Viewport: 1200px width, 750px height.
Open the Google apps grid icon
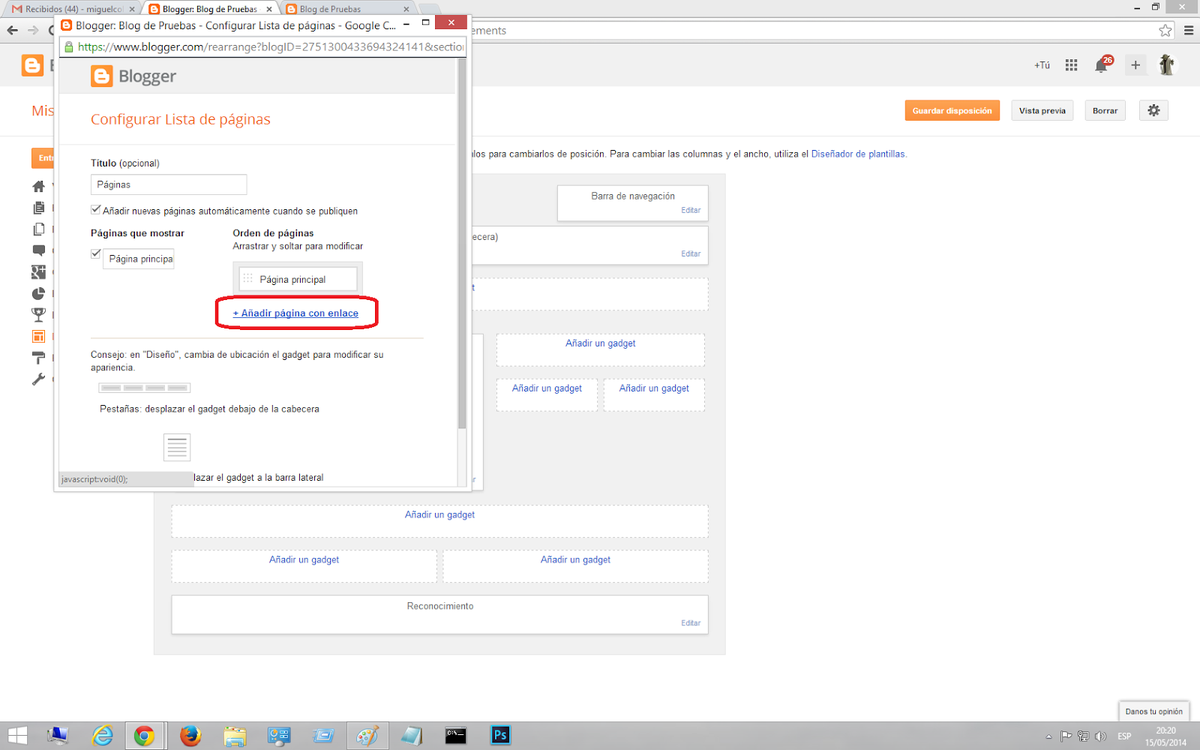(1071, 66)
